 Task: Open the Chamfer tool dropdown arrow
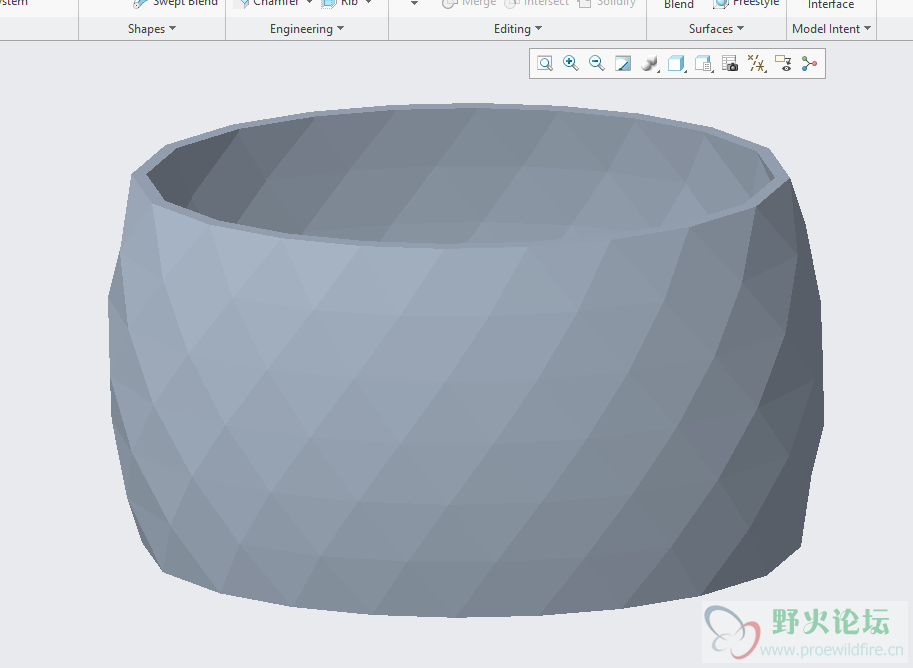(x=310, y=4)
